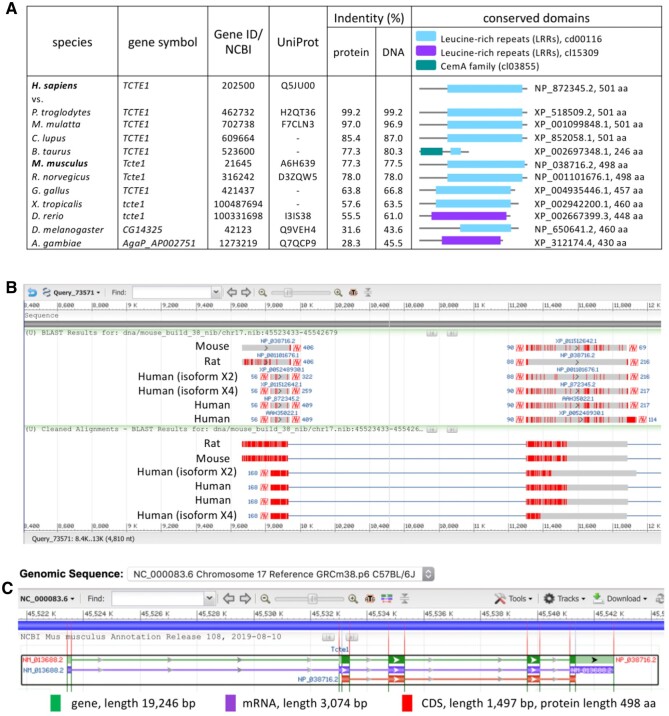Click the red CDS length legend square
Screen dimensions: 669x716
(406, 703)
